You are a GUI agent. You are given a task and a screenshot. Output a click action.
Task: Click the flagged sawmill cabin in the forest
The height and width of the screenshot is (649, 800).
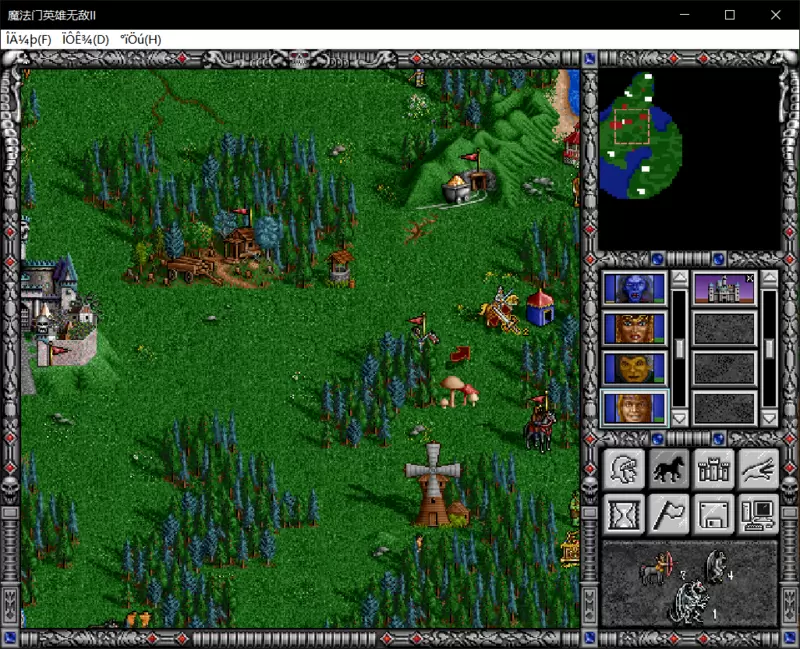pyautogui.click(x=241, y=239)
